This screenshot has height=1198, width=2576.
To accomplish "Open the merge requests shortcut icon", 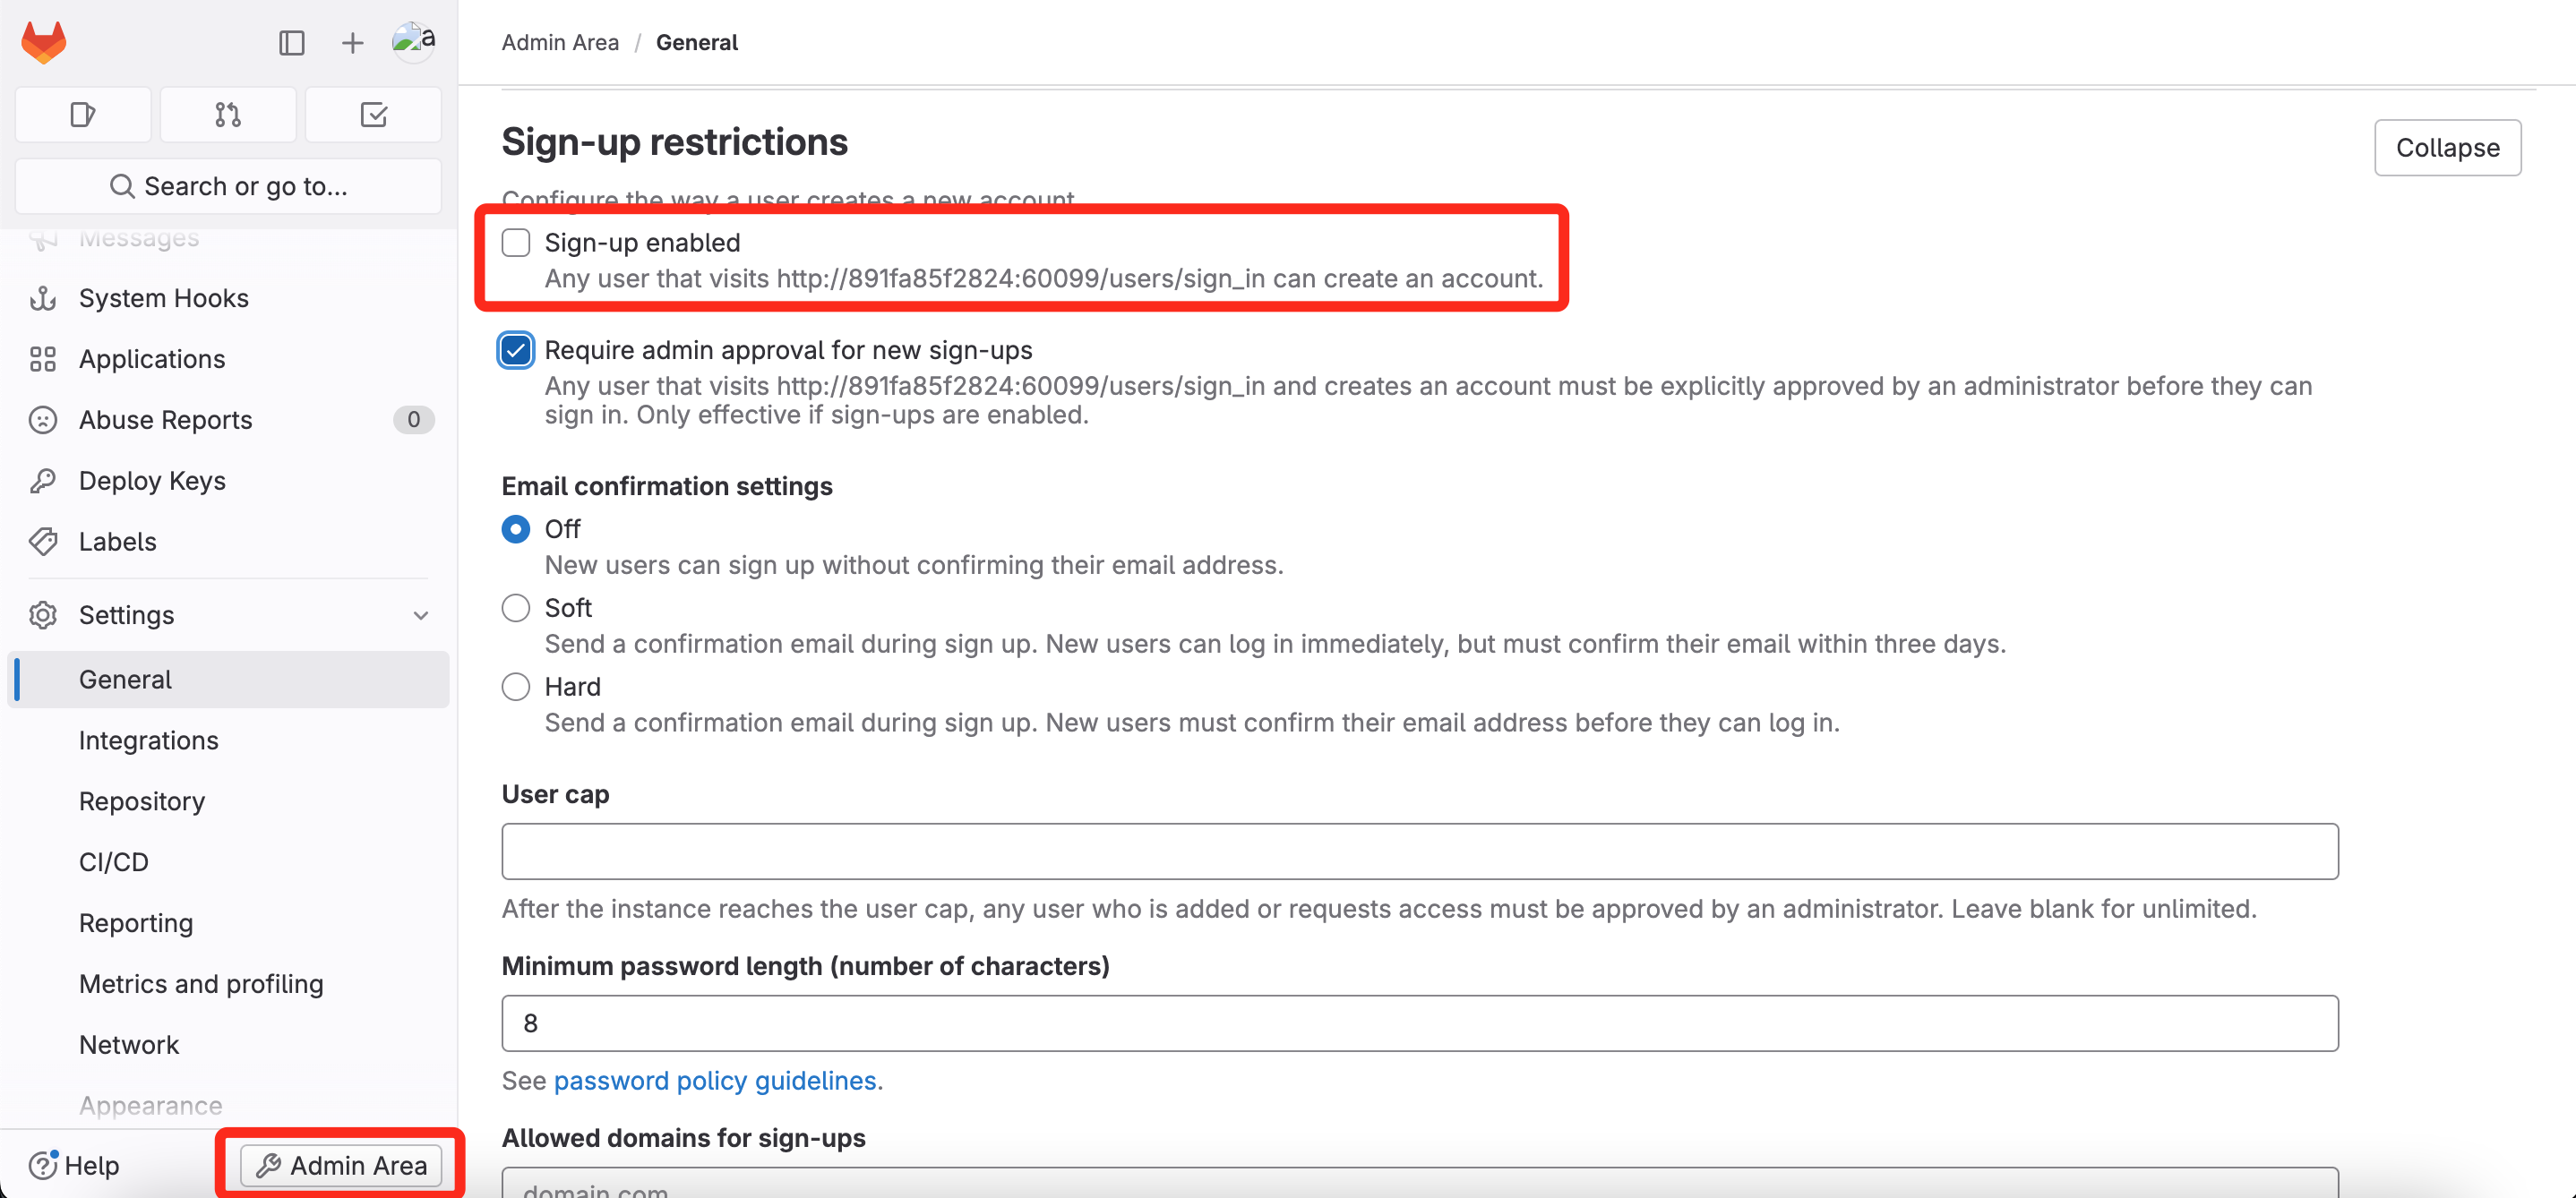I will (x=228, y=115).
